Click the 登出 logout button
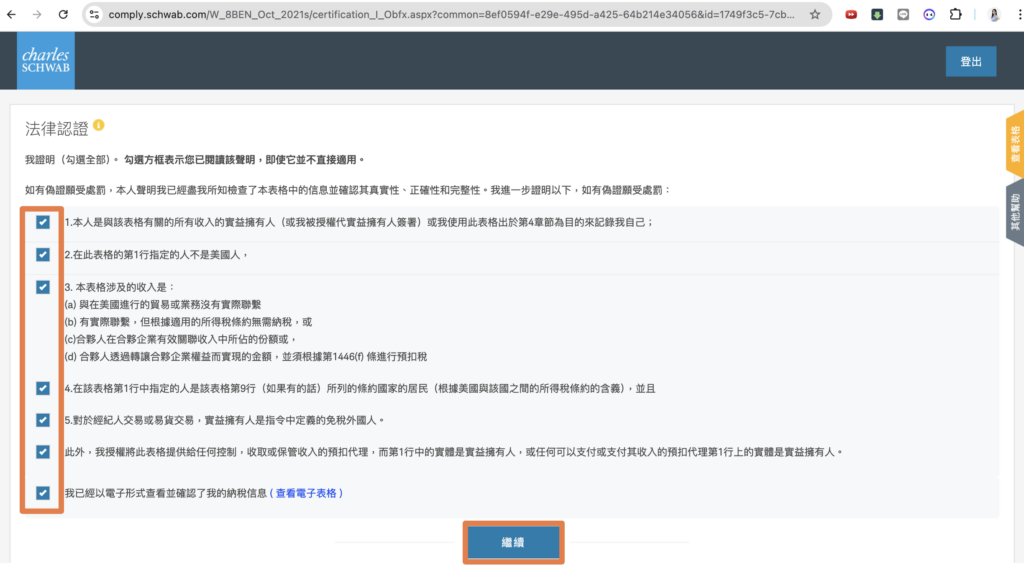The height and width of the screenshot is (568, 1024). pyautogui.click(x=970, y=61)
